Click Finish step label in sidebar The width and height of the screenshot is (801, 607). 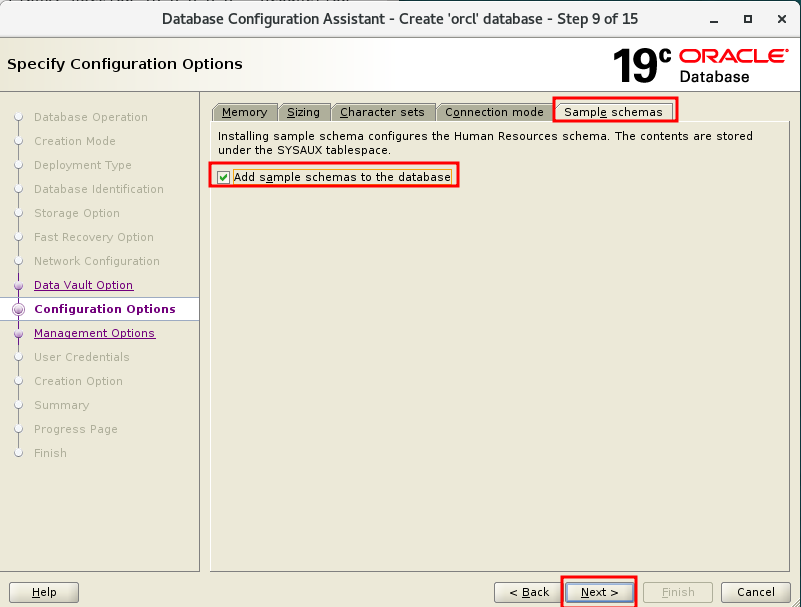50,453
